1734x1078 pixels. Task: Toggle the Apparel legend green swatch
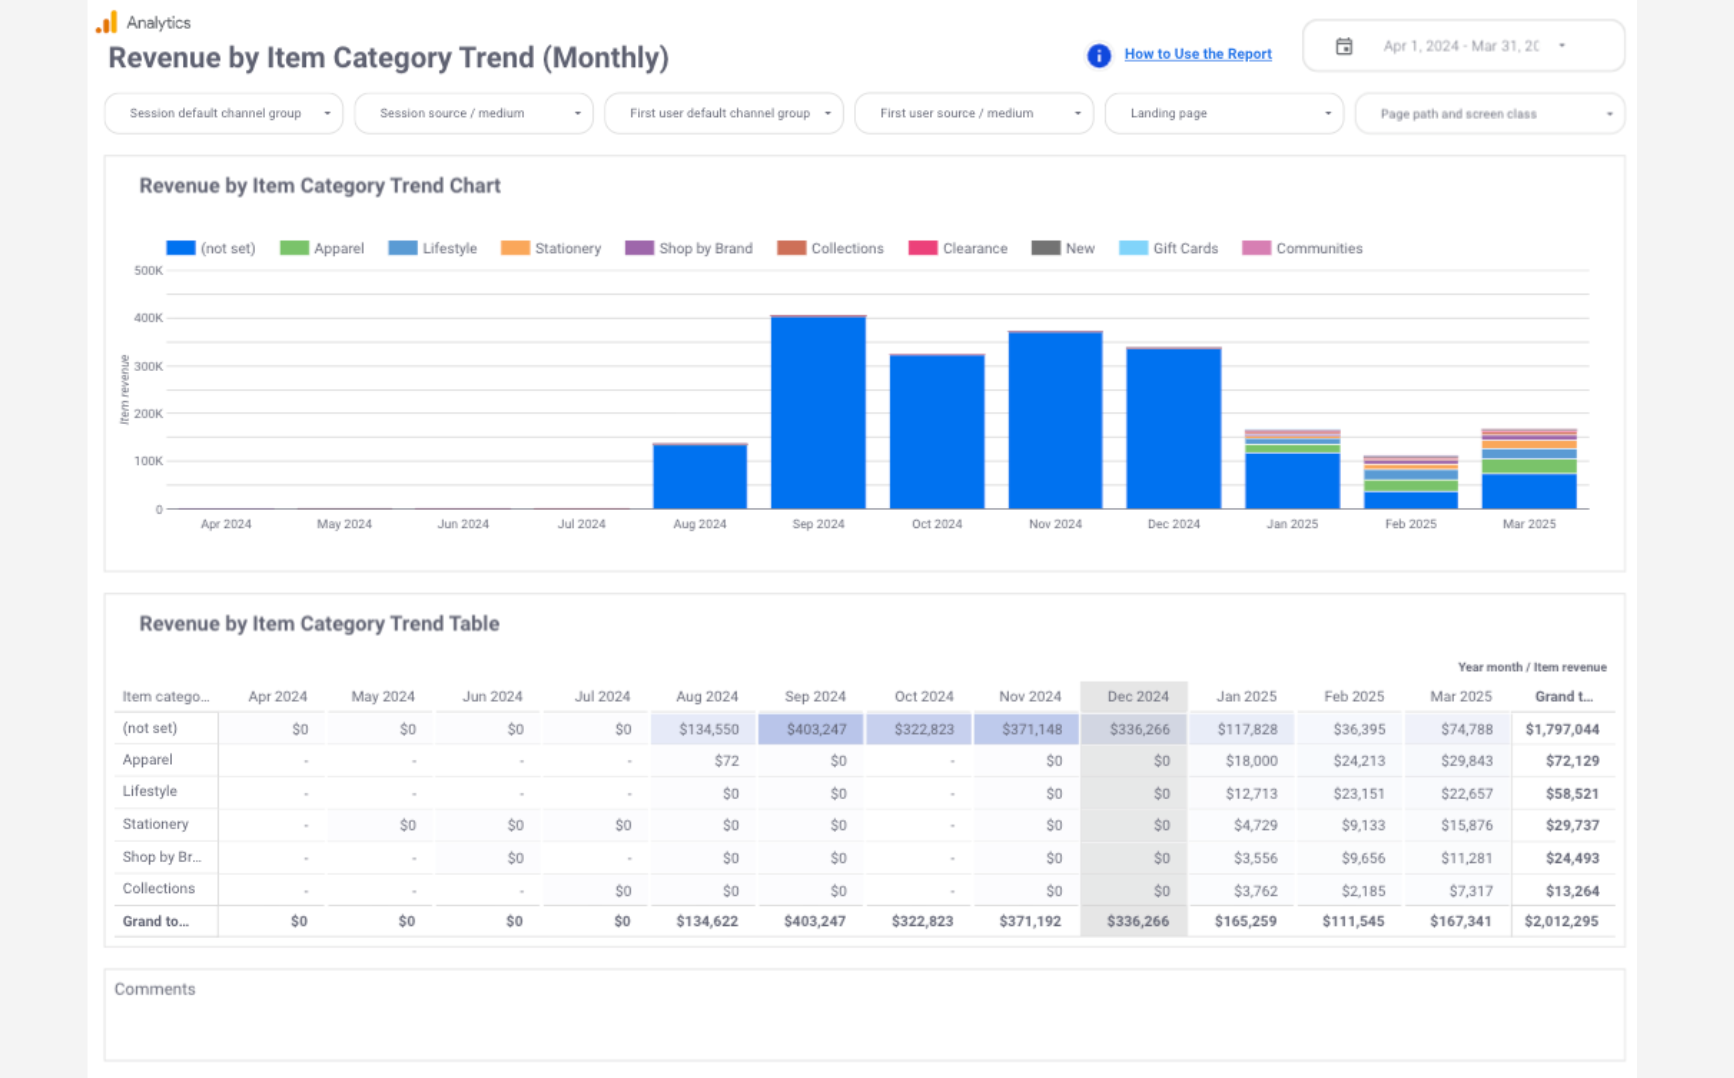click(x=294, y=248)
